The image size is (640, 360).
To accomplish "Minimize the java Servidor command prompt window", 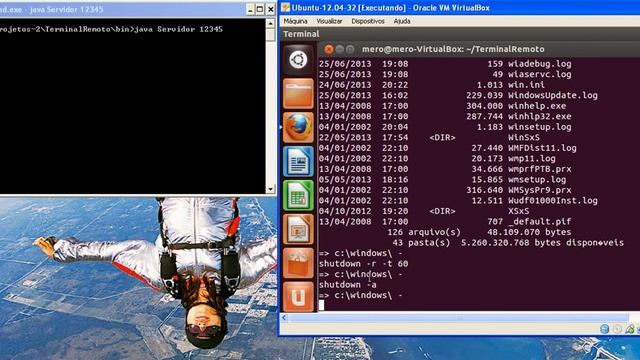I will point(250,9).
